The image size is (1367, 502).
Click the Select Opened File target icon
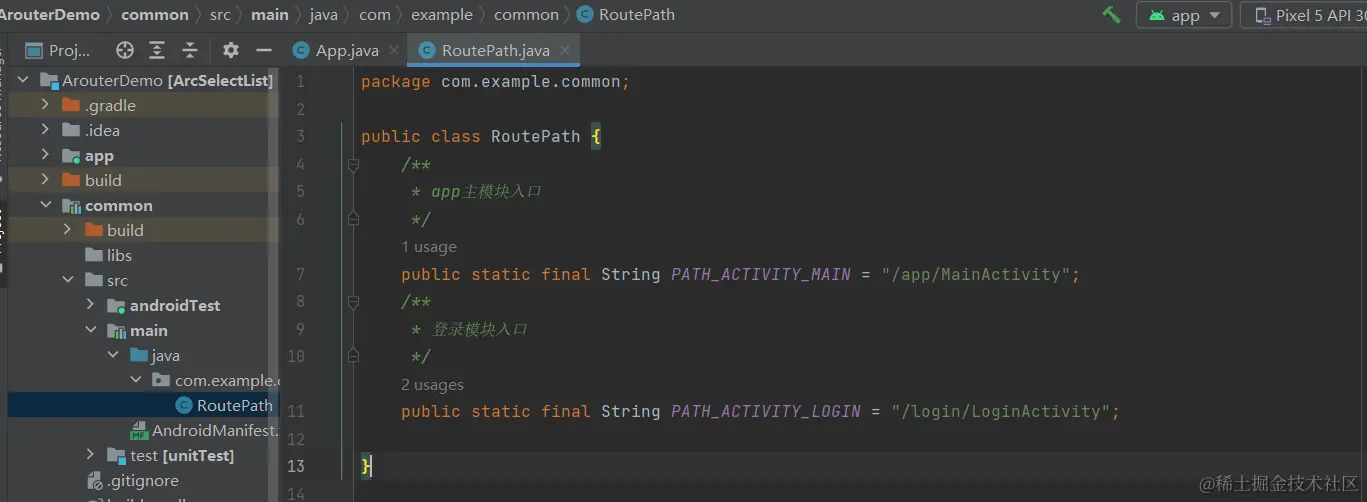click(x=125, y=50)
